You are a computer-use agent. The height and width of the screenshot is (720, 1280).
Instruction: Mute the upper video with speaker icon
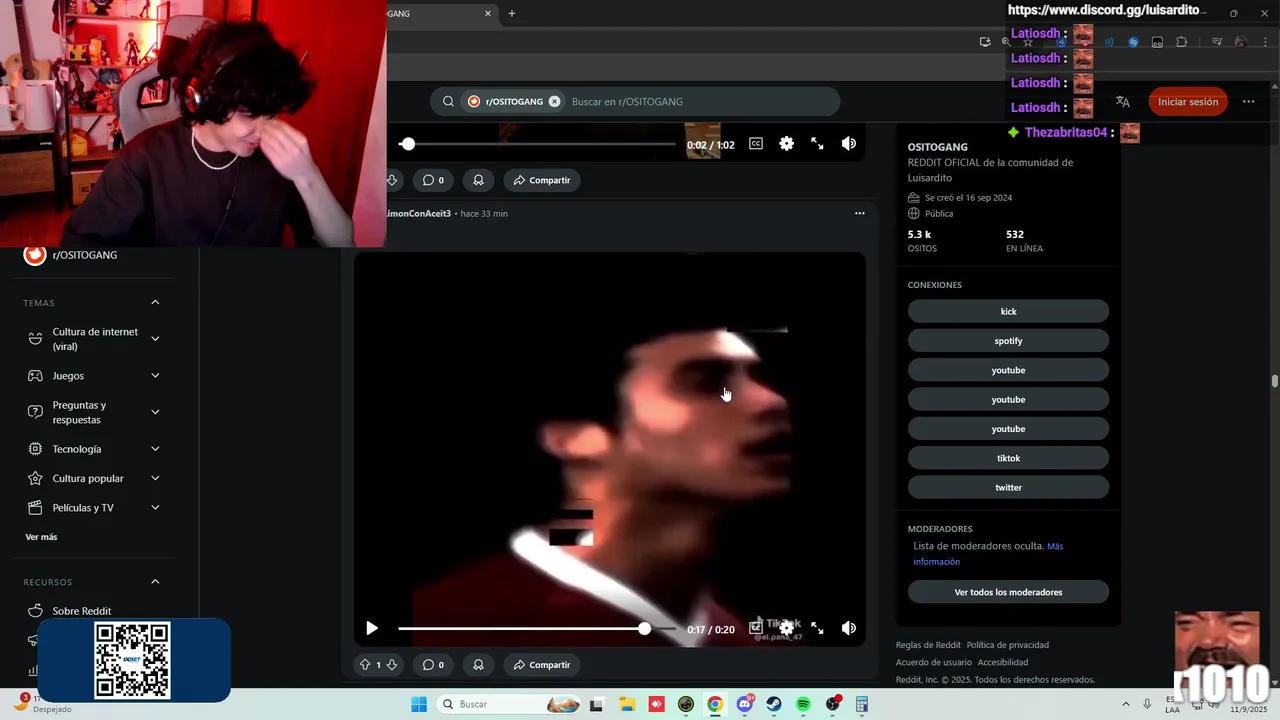pyautogui.click(x=848, y=144)
